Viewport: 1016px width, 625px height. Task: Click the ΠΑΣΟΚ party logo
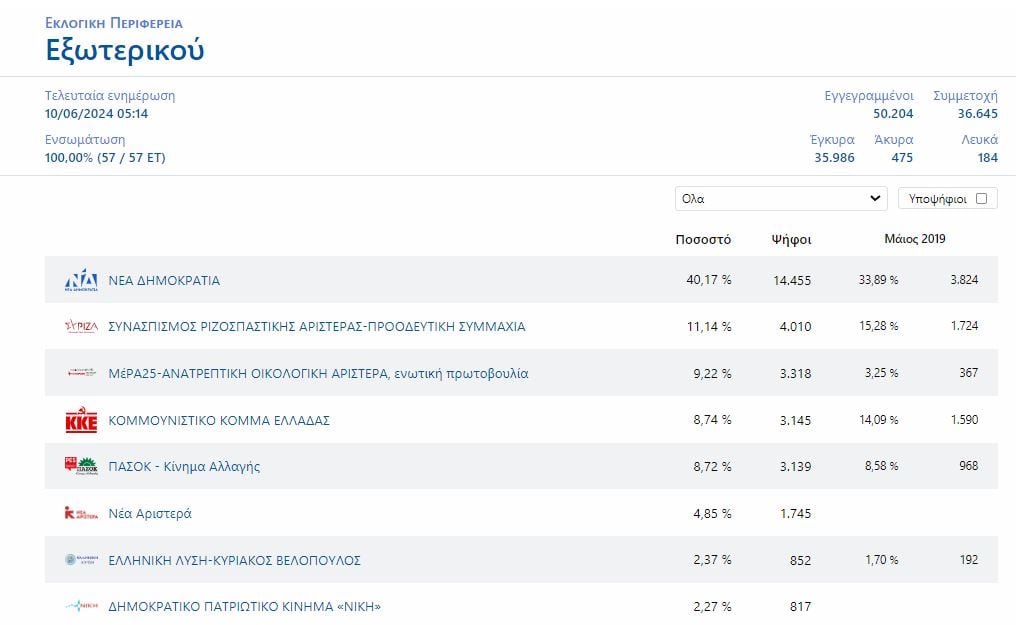click(x=81, y=466)
